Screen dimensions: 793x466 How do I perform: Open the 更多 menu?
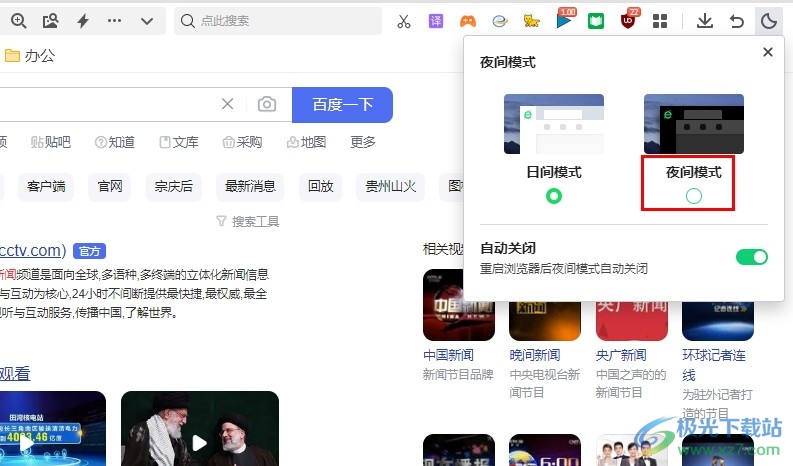(363, 142)
